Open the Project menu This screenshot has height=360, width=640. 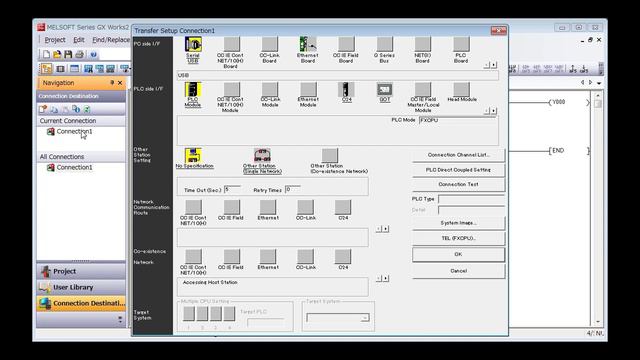point(55,40)
